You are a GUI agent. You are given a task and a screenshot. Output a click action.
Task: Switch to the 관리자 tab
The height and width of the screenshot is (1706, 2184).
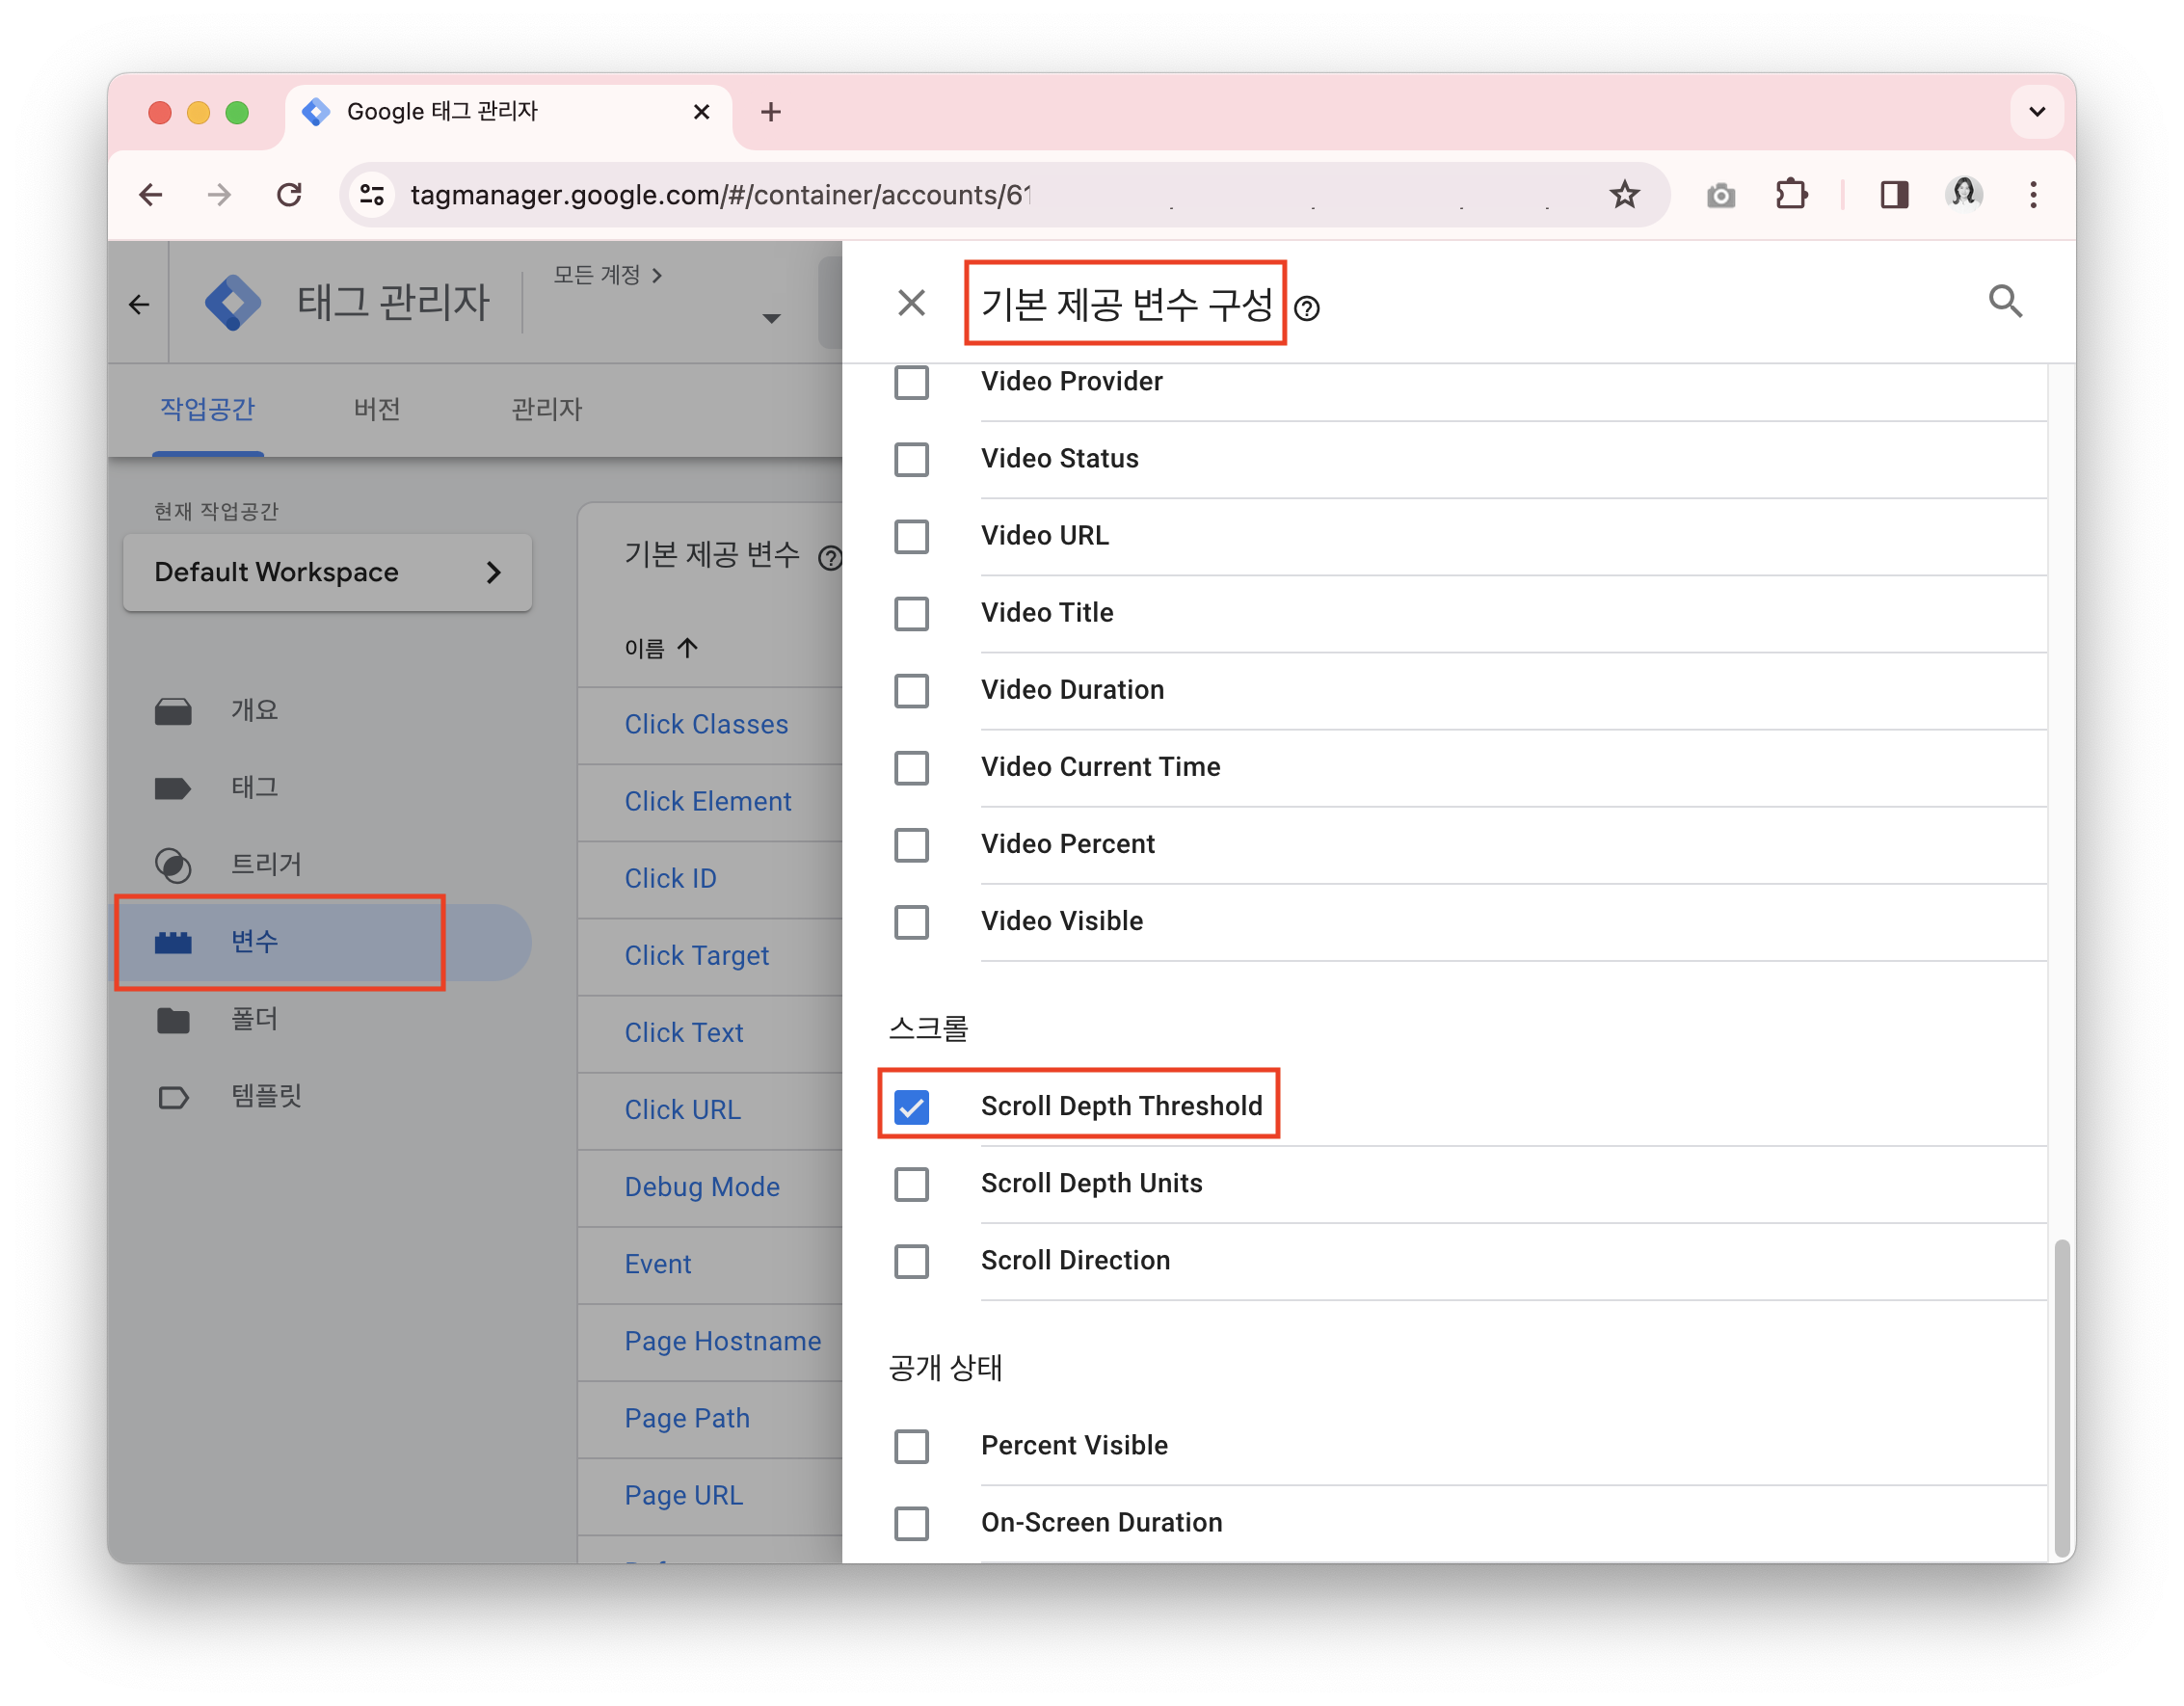[546, 408]
